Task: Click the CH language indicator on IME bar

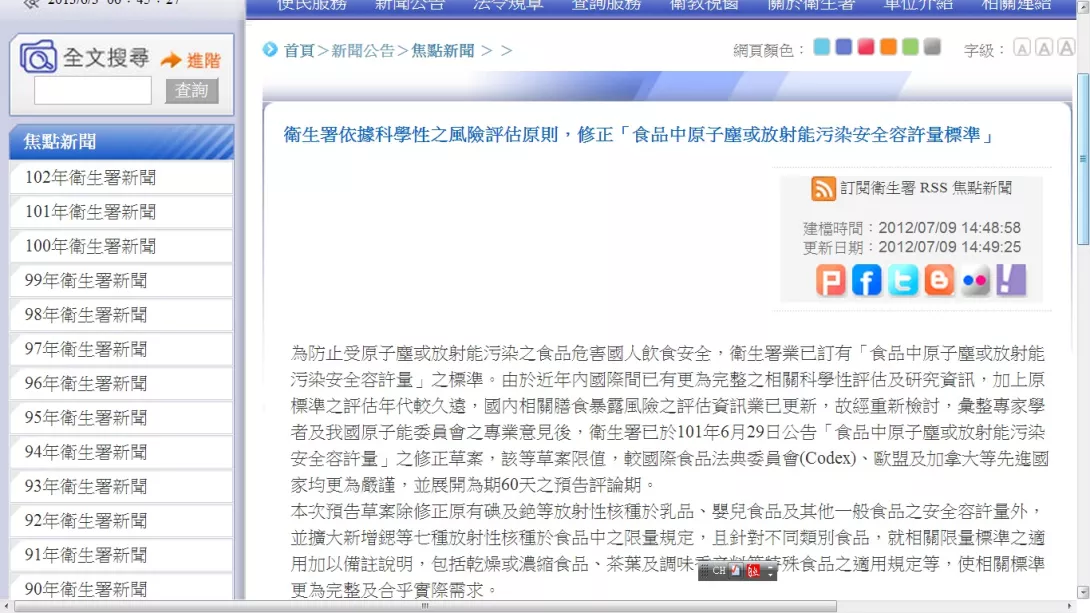Action: (x=719, y=571)
